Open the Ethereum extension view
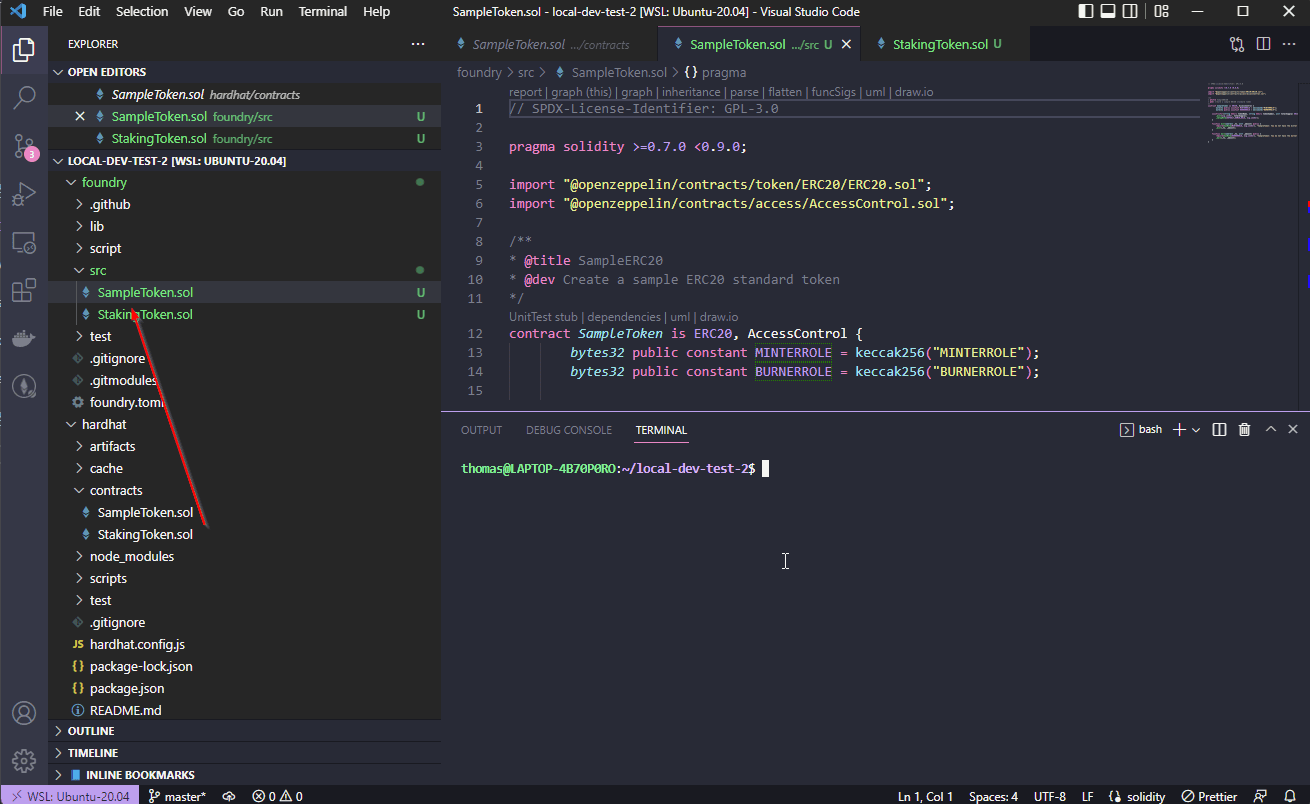The height and width of the screenshot is (804, 1310). (x=24, y=386)
